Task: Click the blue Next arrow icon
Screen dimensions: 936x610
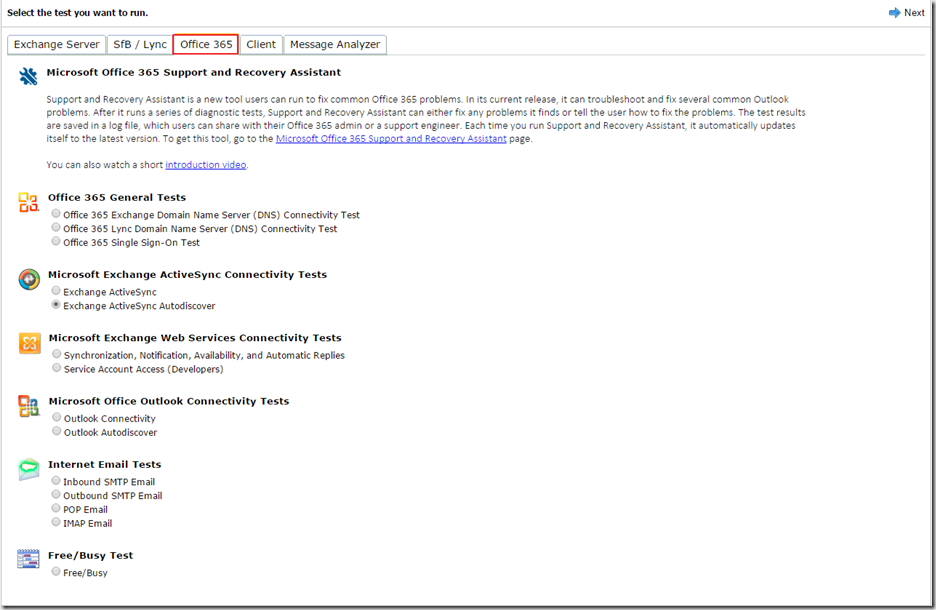Action: click(895, 13)
